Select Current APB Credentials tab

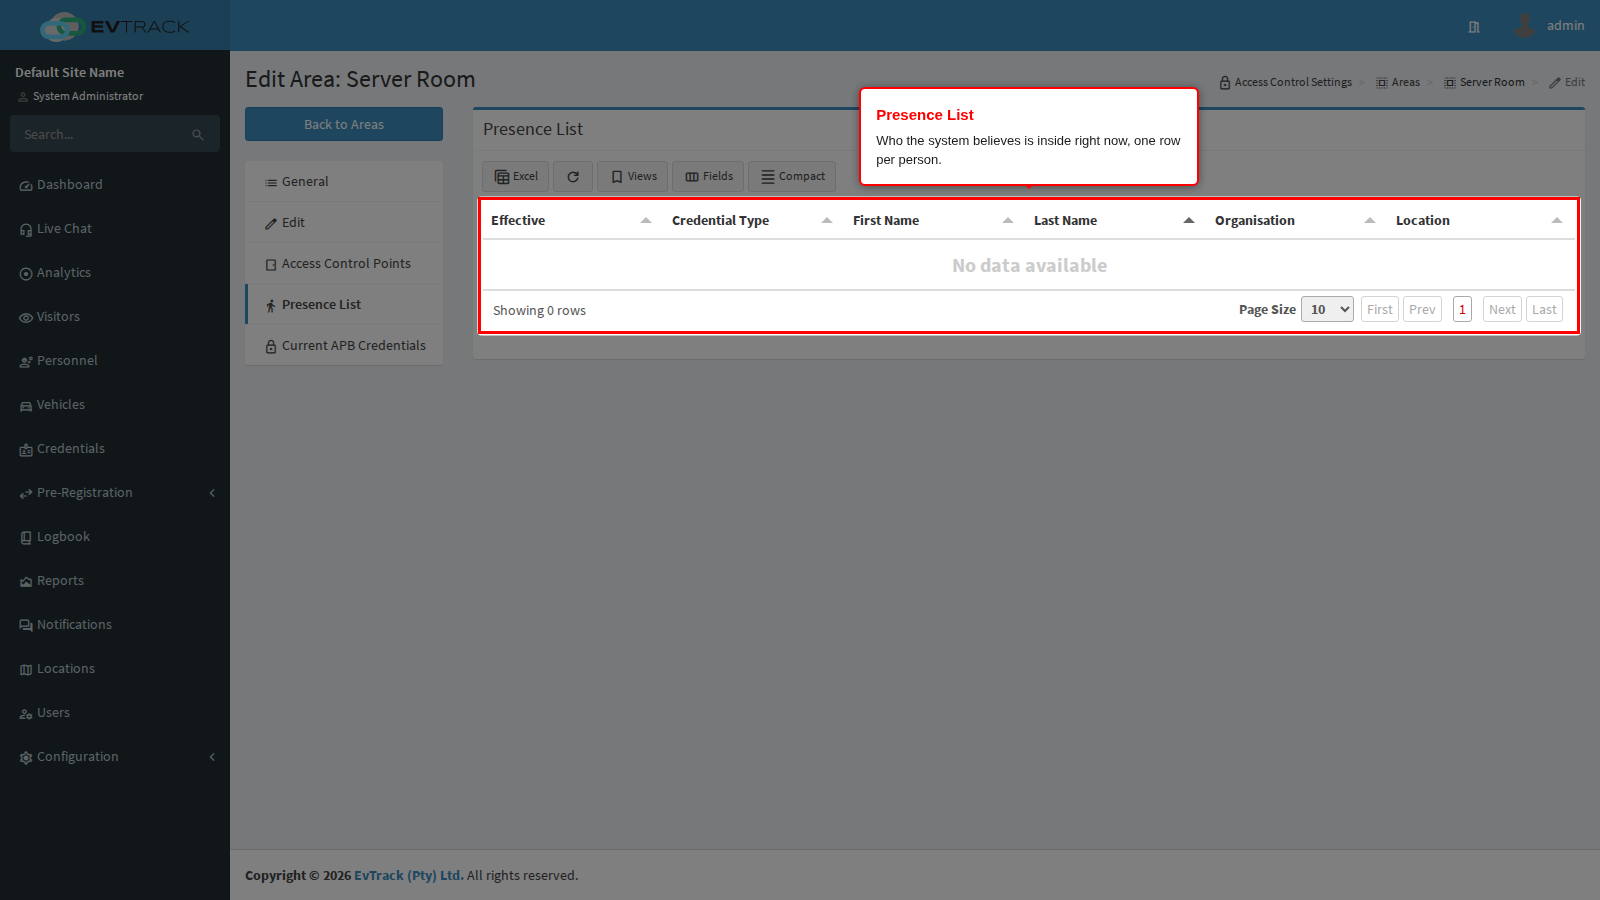344,346
